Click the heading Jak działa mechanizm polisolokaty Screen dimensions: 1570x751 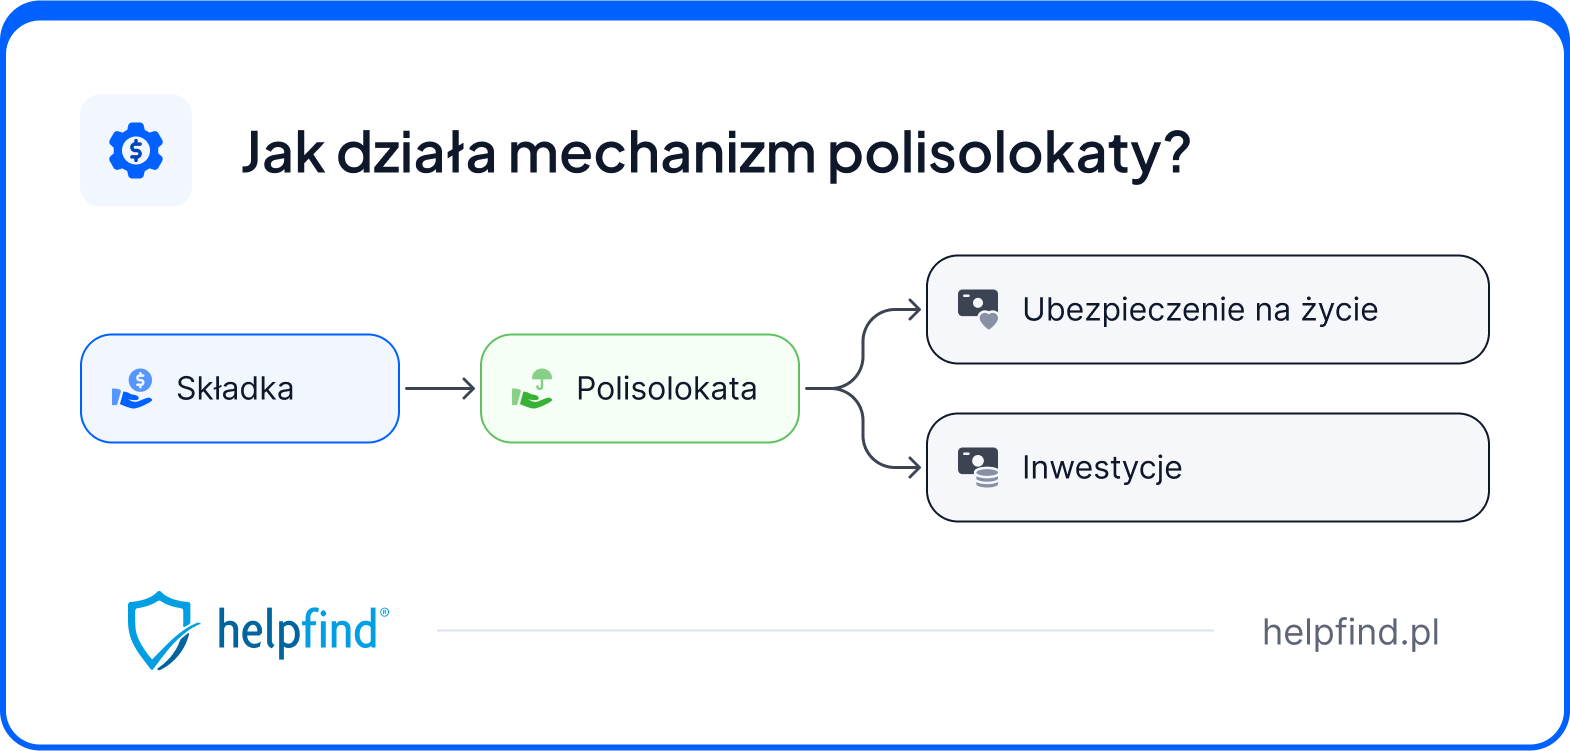[x=715, y=153]
